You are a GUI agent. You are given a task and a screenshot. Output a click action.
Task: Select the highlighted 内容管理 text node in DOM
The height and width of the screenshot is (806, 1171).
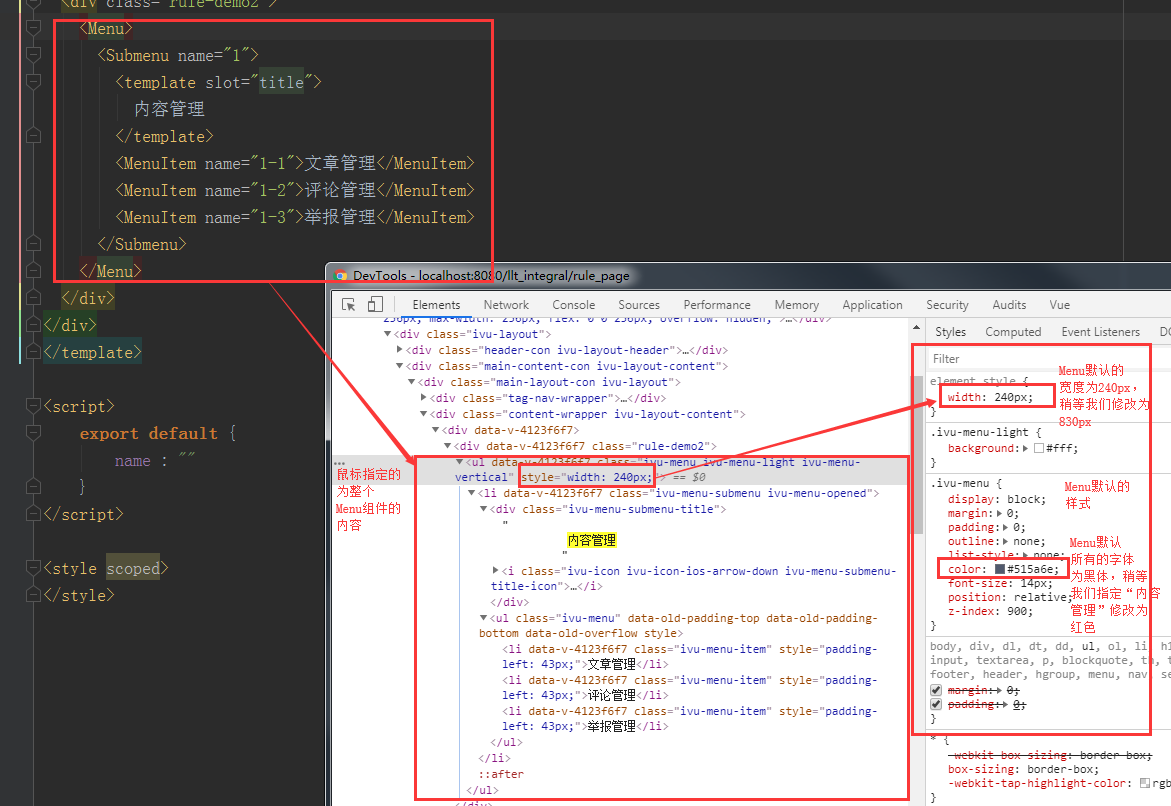(591, 540)
